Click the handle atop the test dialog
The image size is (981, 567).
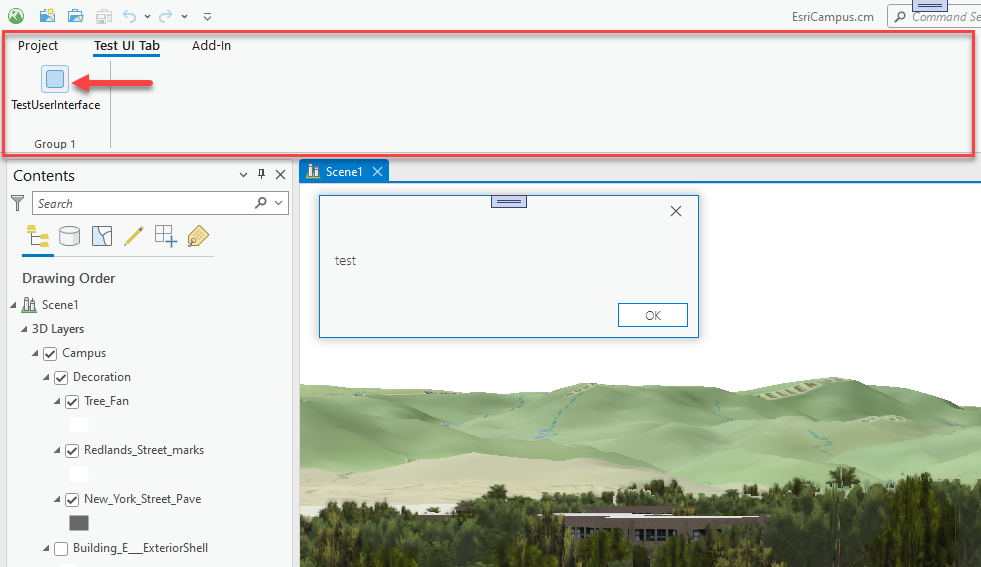coord(509,202)
